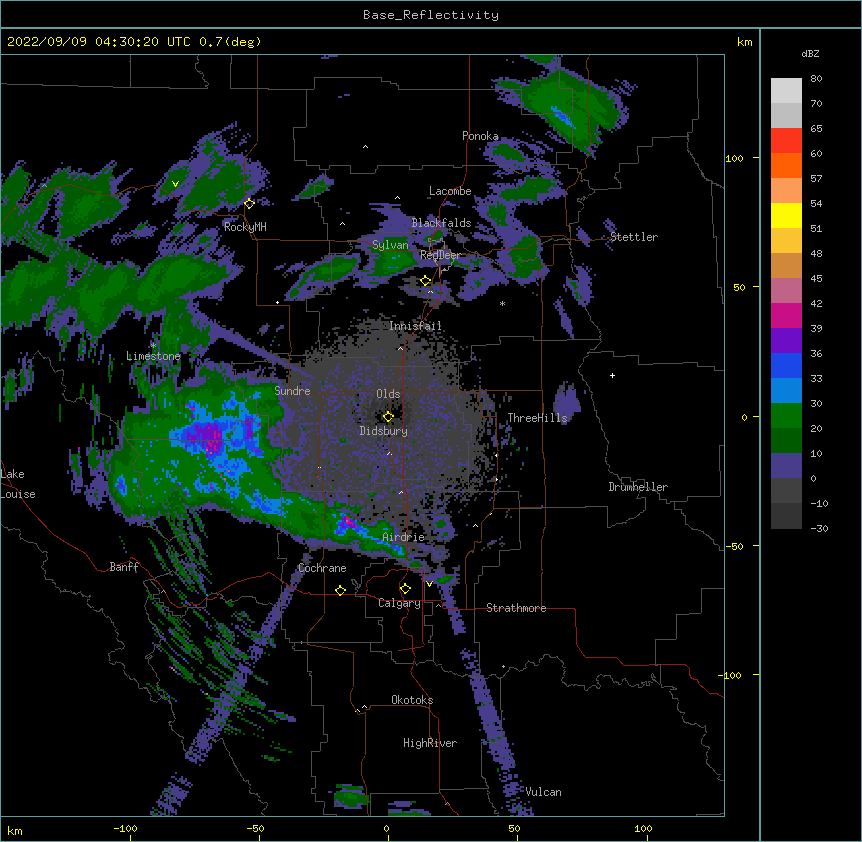Screen dimensions: 862x842
Task: Click the Lacombe town label
Action: point(450,191)
